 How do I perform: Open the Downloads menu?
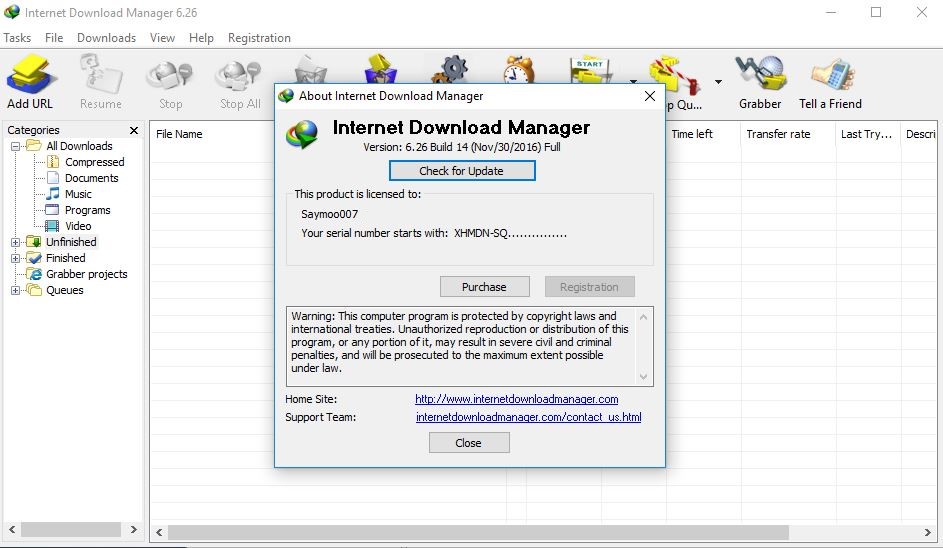[x=106, y=38]
